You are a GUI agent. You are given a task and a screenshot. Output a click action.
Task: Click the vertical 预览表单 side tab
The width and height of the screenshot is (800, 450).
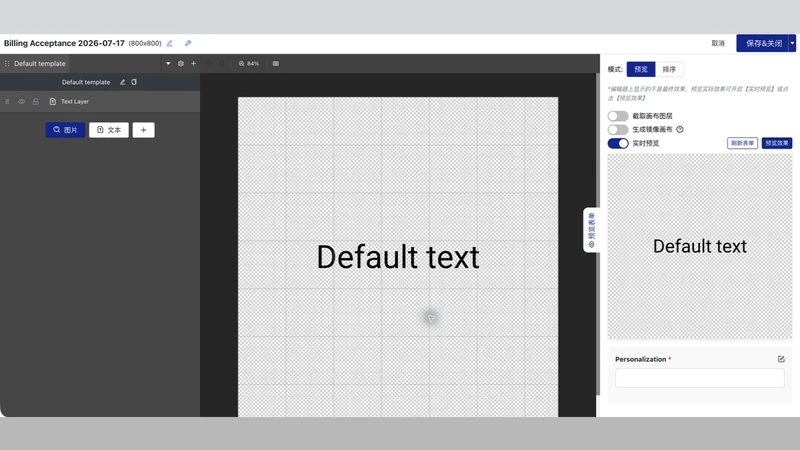pos(591,230)
